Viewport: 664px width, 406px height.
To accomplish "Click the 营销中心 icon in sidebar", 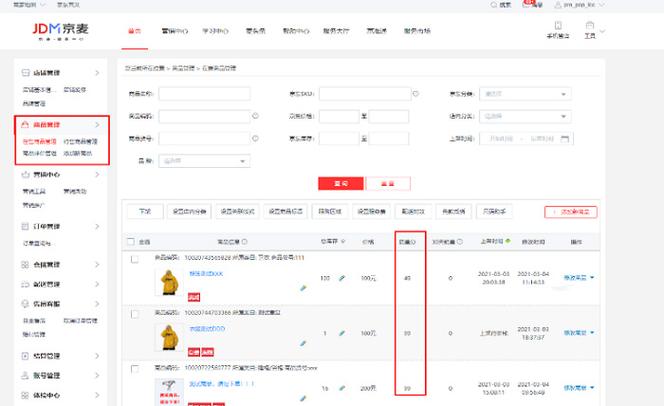I will (x=25, y=174).
